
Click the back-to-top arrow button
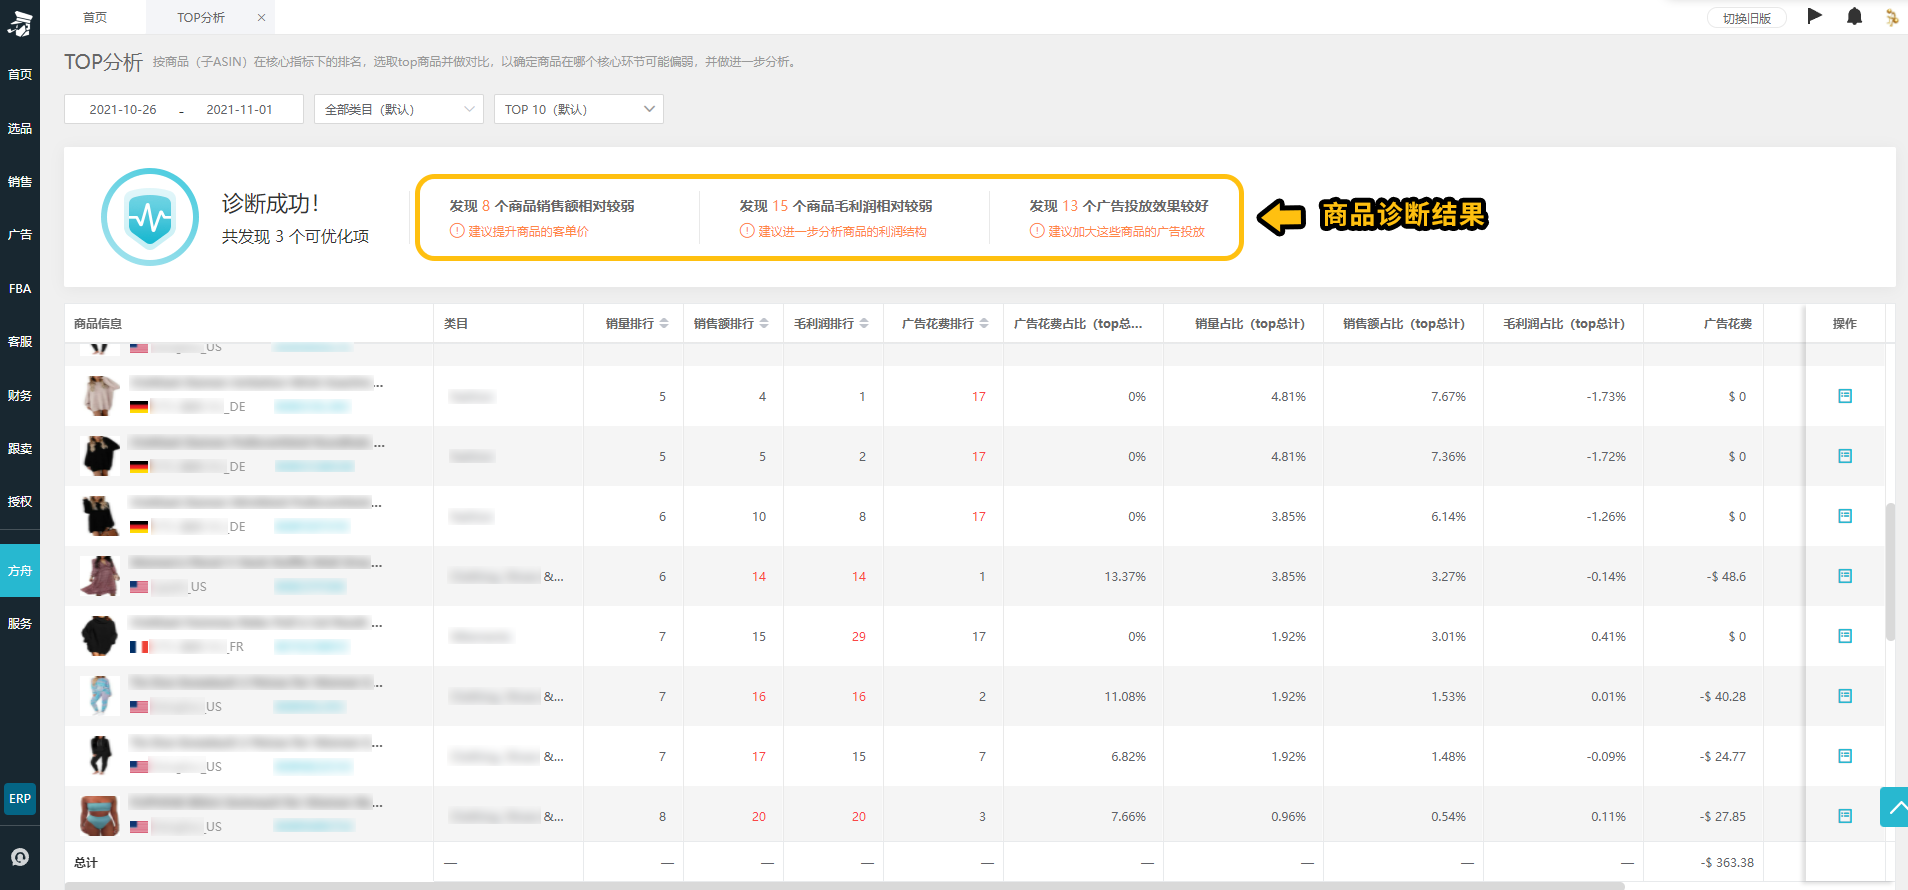(x=1894, y=807)
